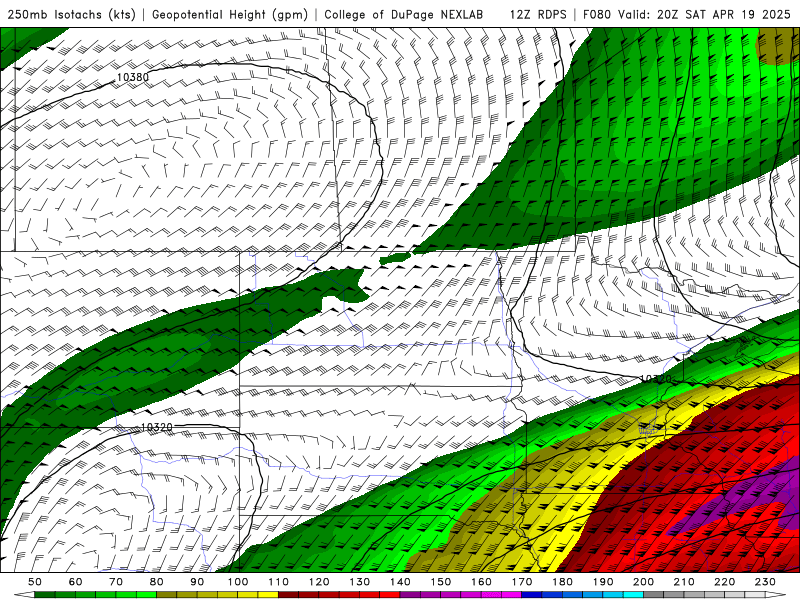Select the darkest green swatch starting at 50
Viewport: 800px width, 600px height.
point(45,595)
